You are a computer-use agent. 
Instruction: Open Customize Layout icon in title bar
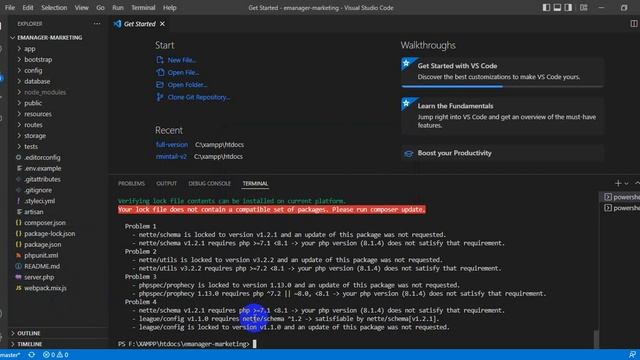pyautogui.click(x=584, y=8)
